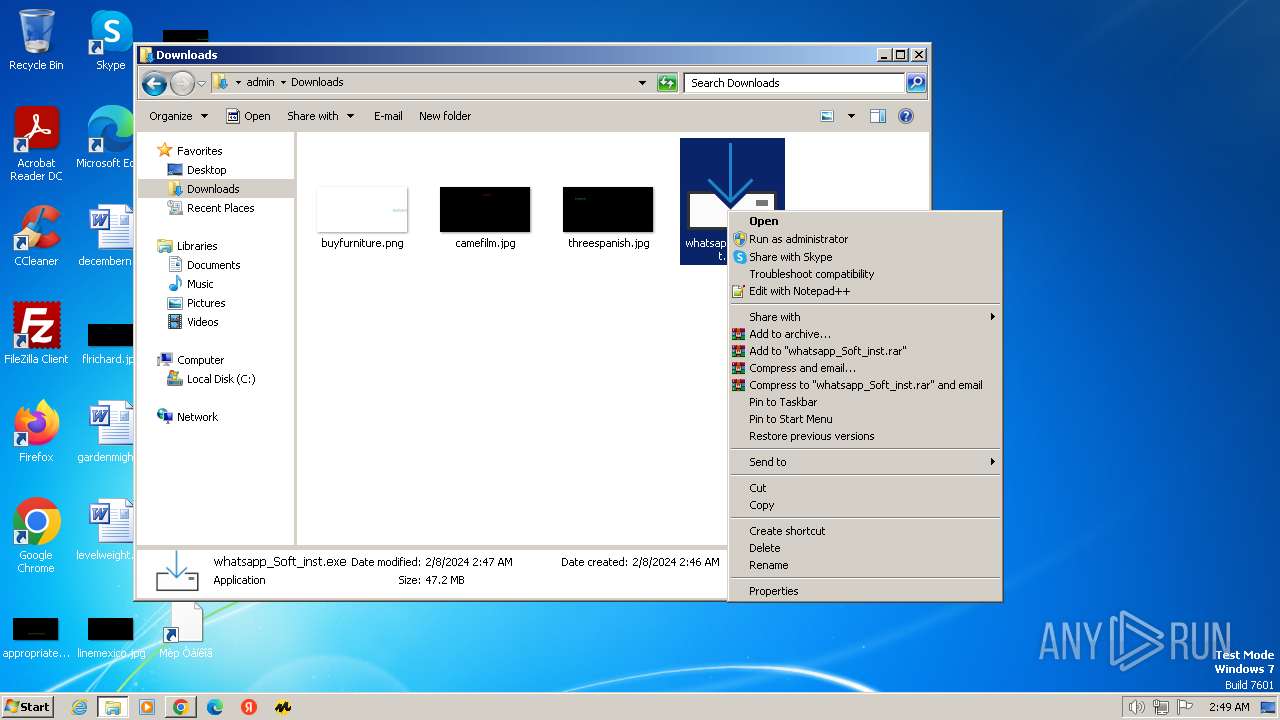The image size is (1280, 720).
Task: Open Properties from context menu
Action: point(865,591)
